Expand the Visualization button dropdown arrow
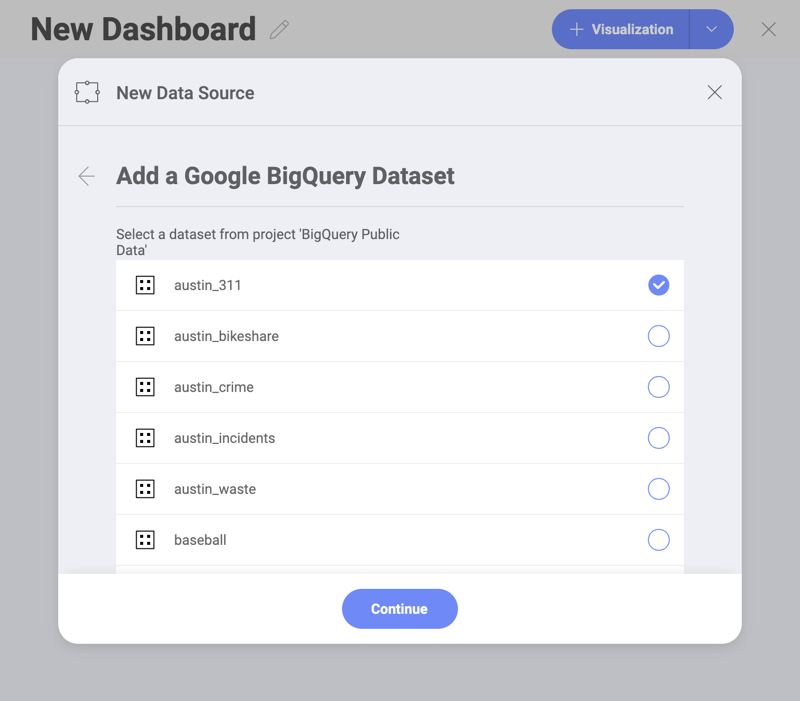The image size is (800, 701). point(712,30)
